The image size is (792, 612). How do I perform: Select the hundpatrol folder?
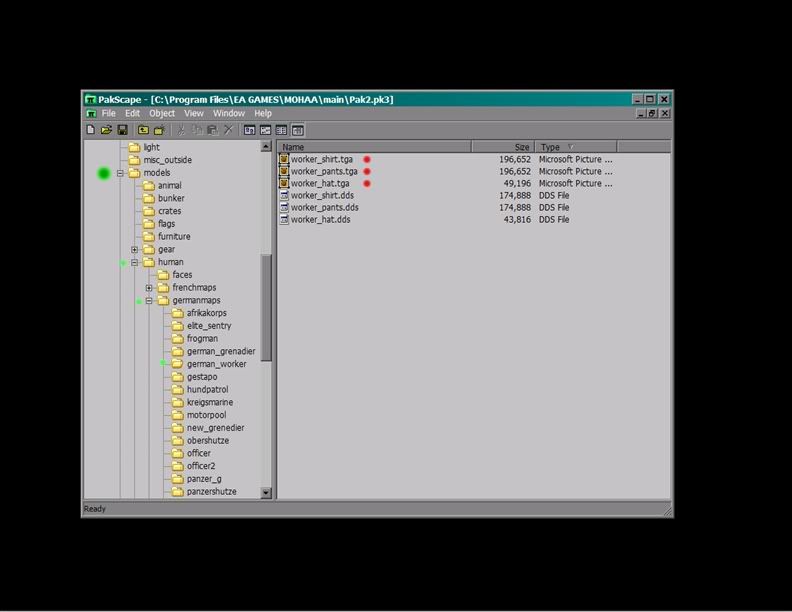coord(208,389)
